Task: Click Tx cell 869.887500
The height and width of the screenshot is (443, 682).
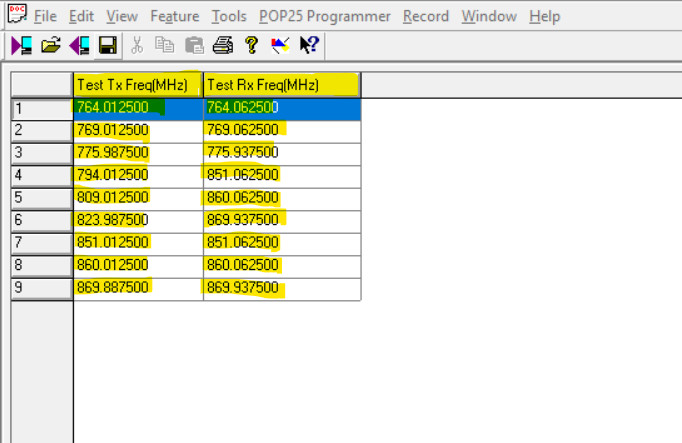Action: point(138,290)
